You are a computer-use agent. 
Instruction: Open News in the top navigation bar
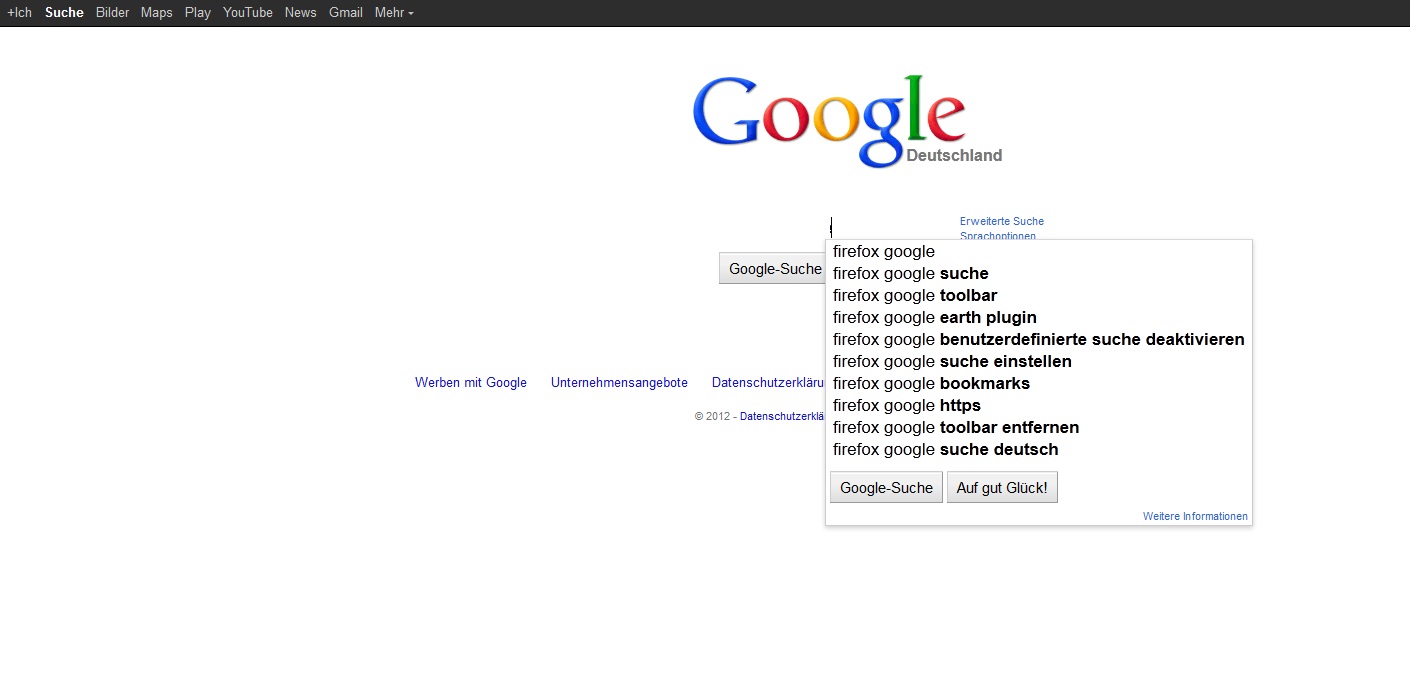(x=300, y=13)
